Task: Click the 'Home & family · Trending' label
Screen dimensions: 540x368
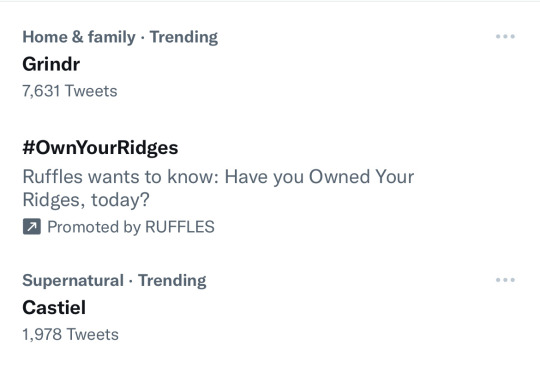Action: click(120, 37)
